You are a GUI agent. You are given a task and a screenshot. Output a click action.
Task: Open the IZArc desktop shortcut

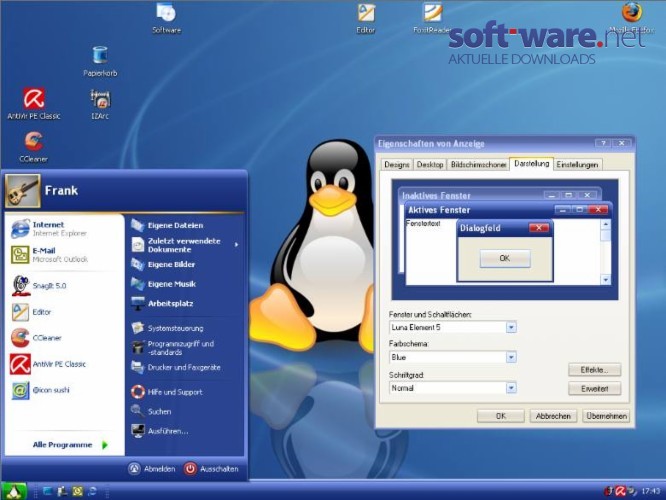point(100,105)
